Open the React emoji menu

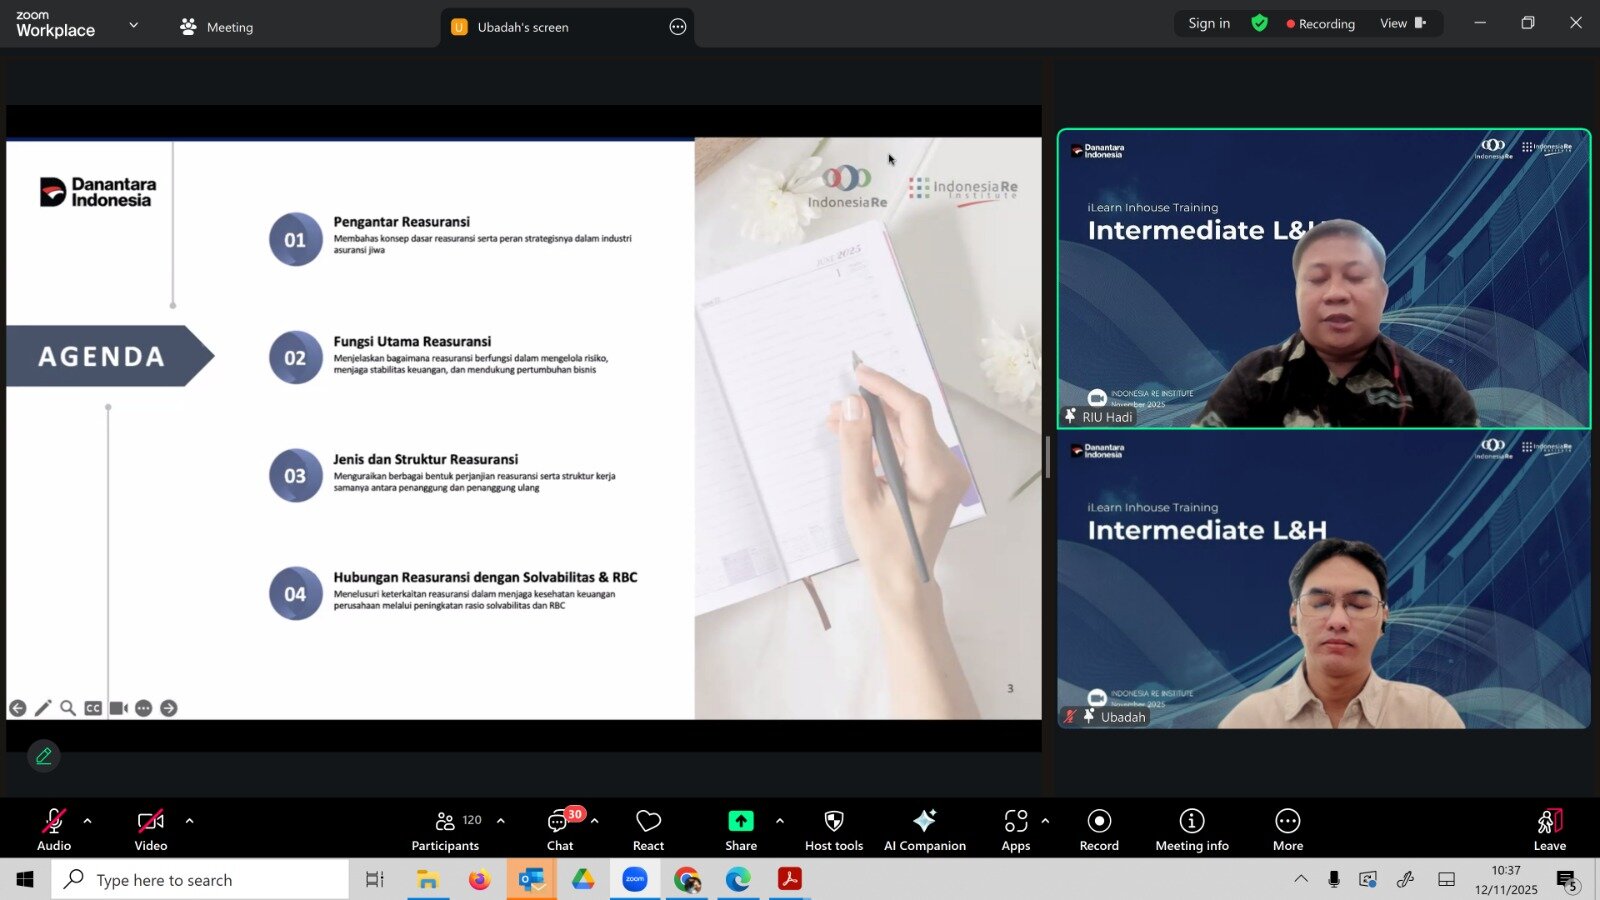pos(648,829)
